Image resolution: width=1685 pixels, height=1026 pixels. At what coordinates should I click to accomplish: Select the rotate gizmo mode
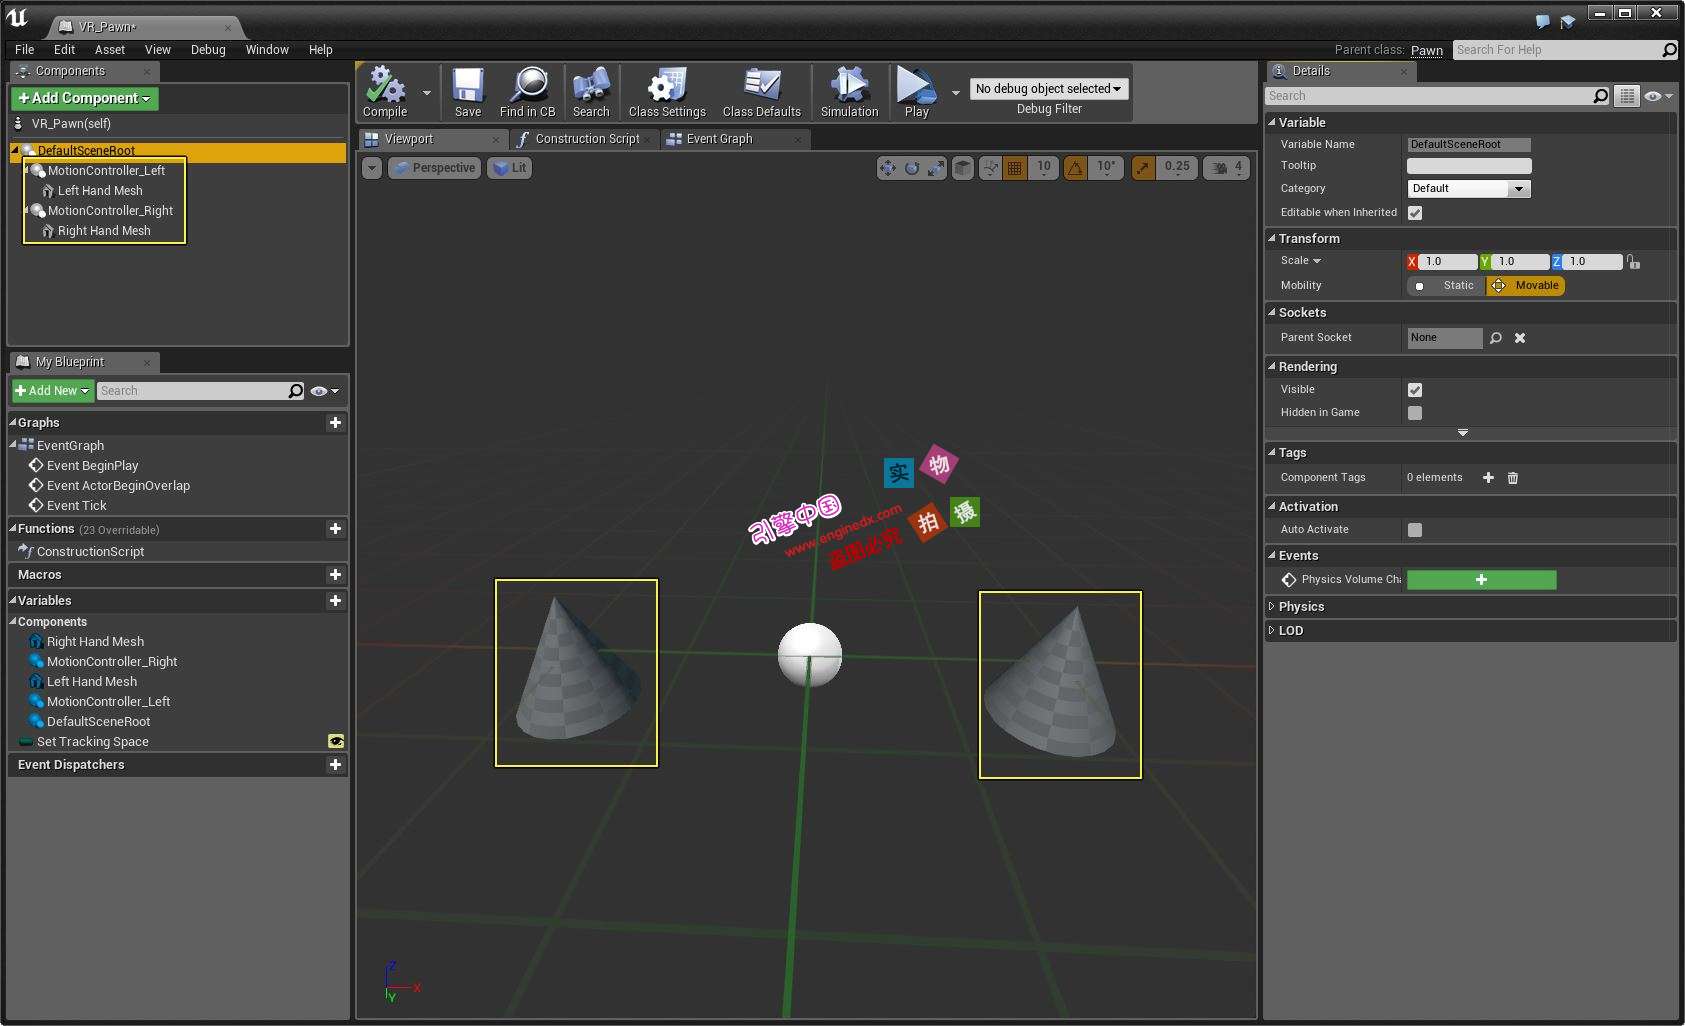[x=912, y=168]
